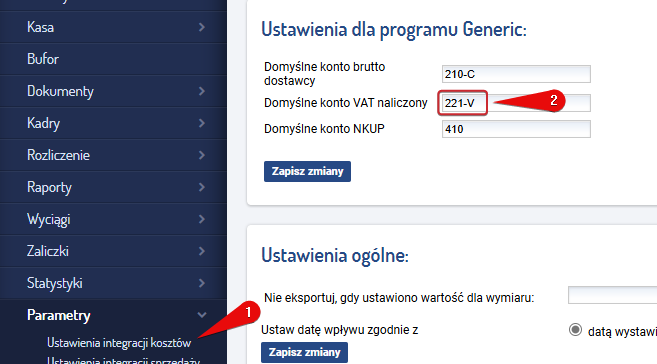Open the Raporty menu item

pos(113,187)
